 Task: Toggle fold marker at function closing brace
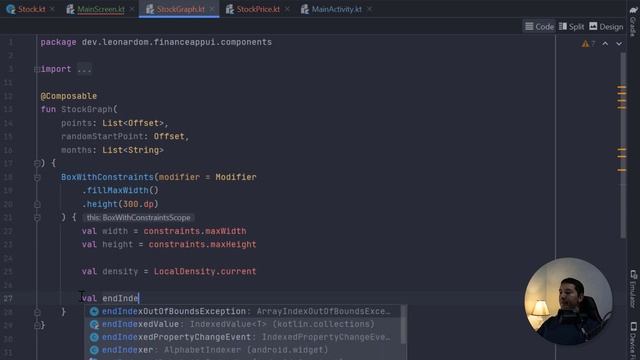(37, 325)
